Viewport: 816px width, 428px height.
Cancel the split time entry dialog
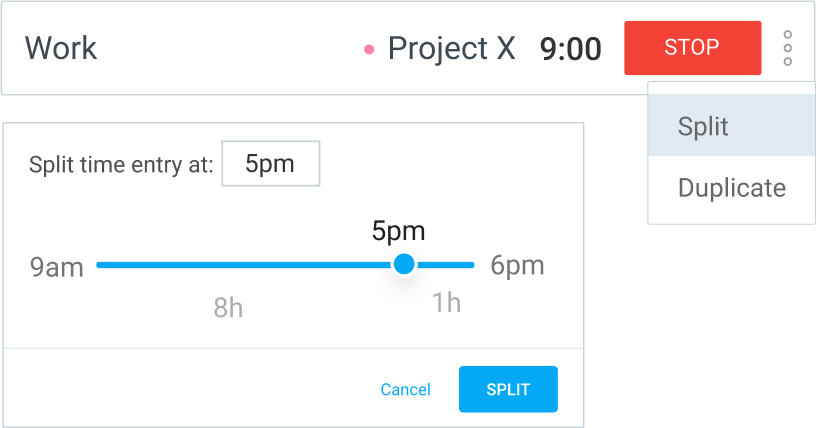click(405, 390)
